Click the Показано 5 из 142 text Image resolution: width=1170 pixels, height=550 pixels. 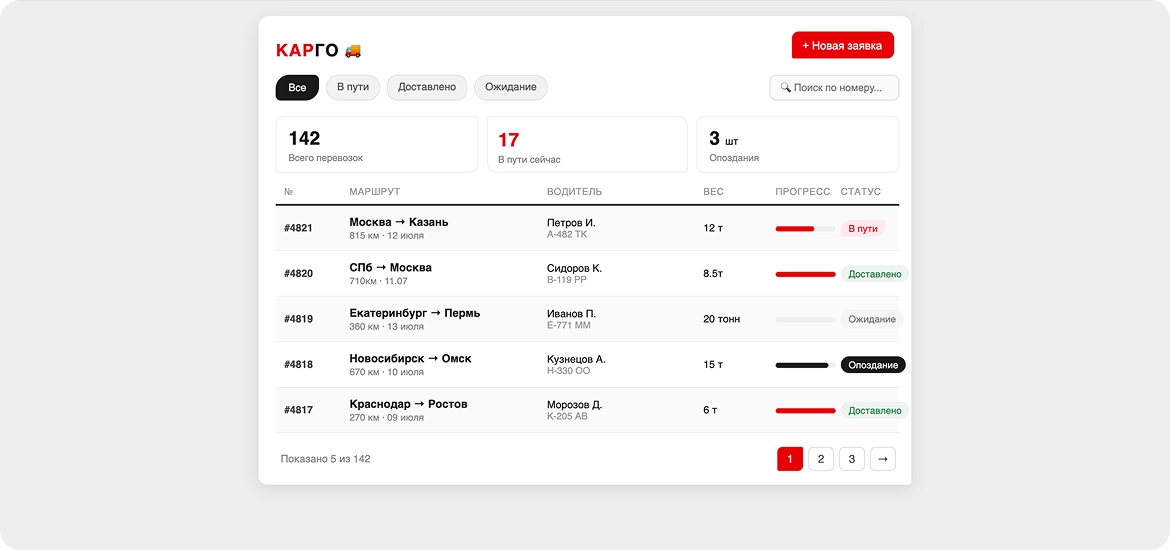pyautogui.click(x=325, y=459)
